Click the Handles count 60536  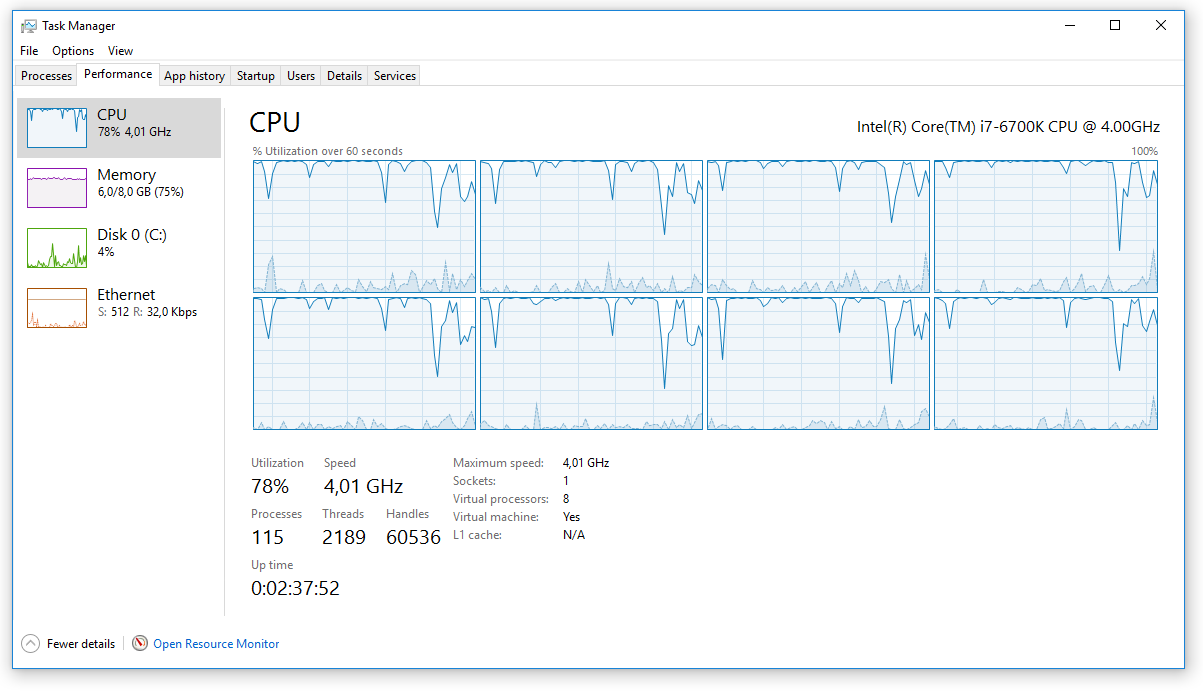coord(413,538)
